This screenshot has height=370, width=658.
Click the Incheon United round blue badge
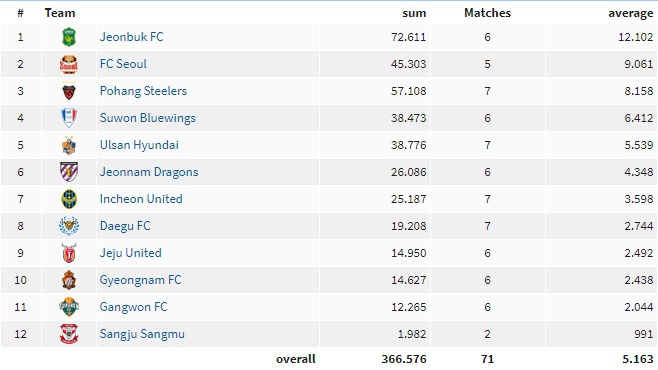click(69, 199)
